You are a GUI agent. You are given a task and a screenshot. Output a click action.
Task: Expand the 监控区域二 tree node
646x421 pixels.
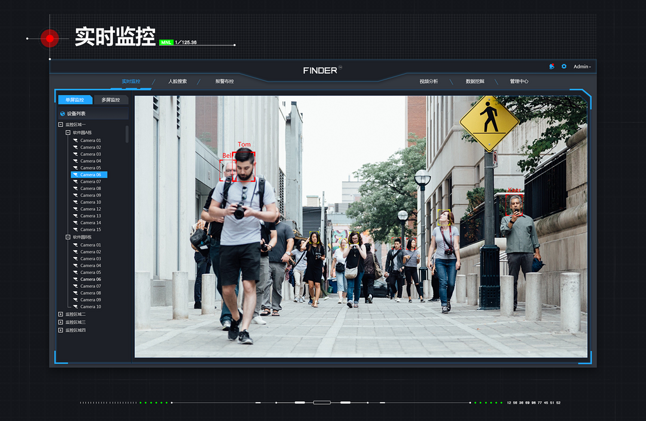[61, 314]
